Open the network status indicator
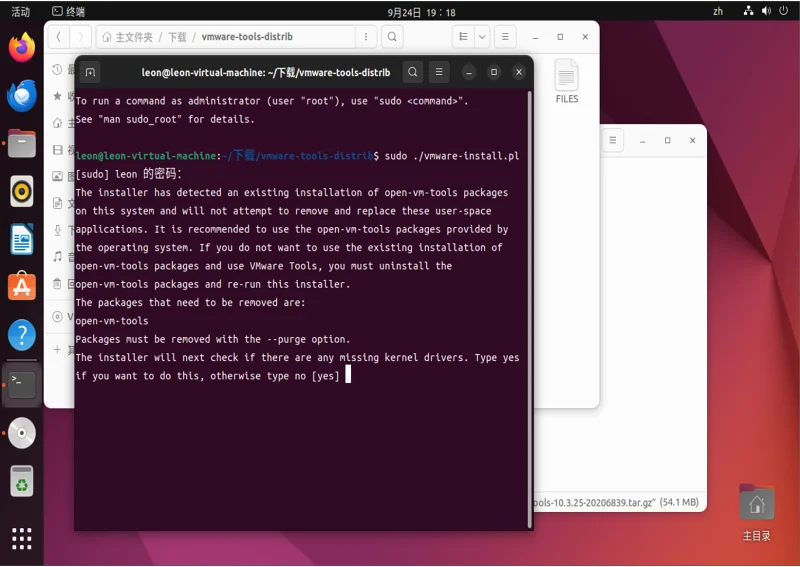 [748, 11]
